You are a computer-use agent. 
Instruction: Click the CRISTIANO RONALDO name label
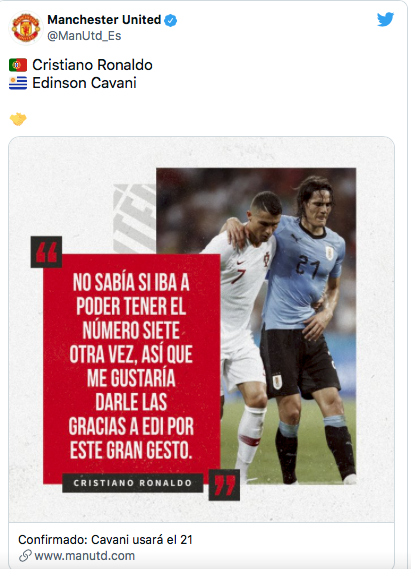pos(132,483)
